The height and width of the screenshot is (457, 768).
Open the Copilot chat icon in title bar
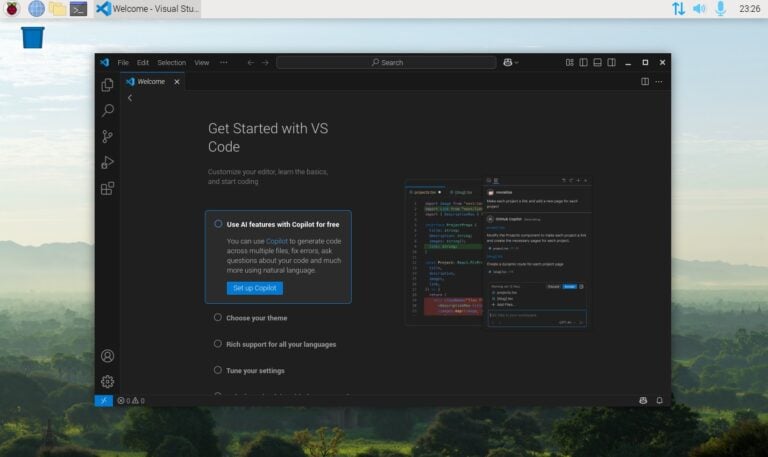(x=508, y=63)
